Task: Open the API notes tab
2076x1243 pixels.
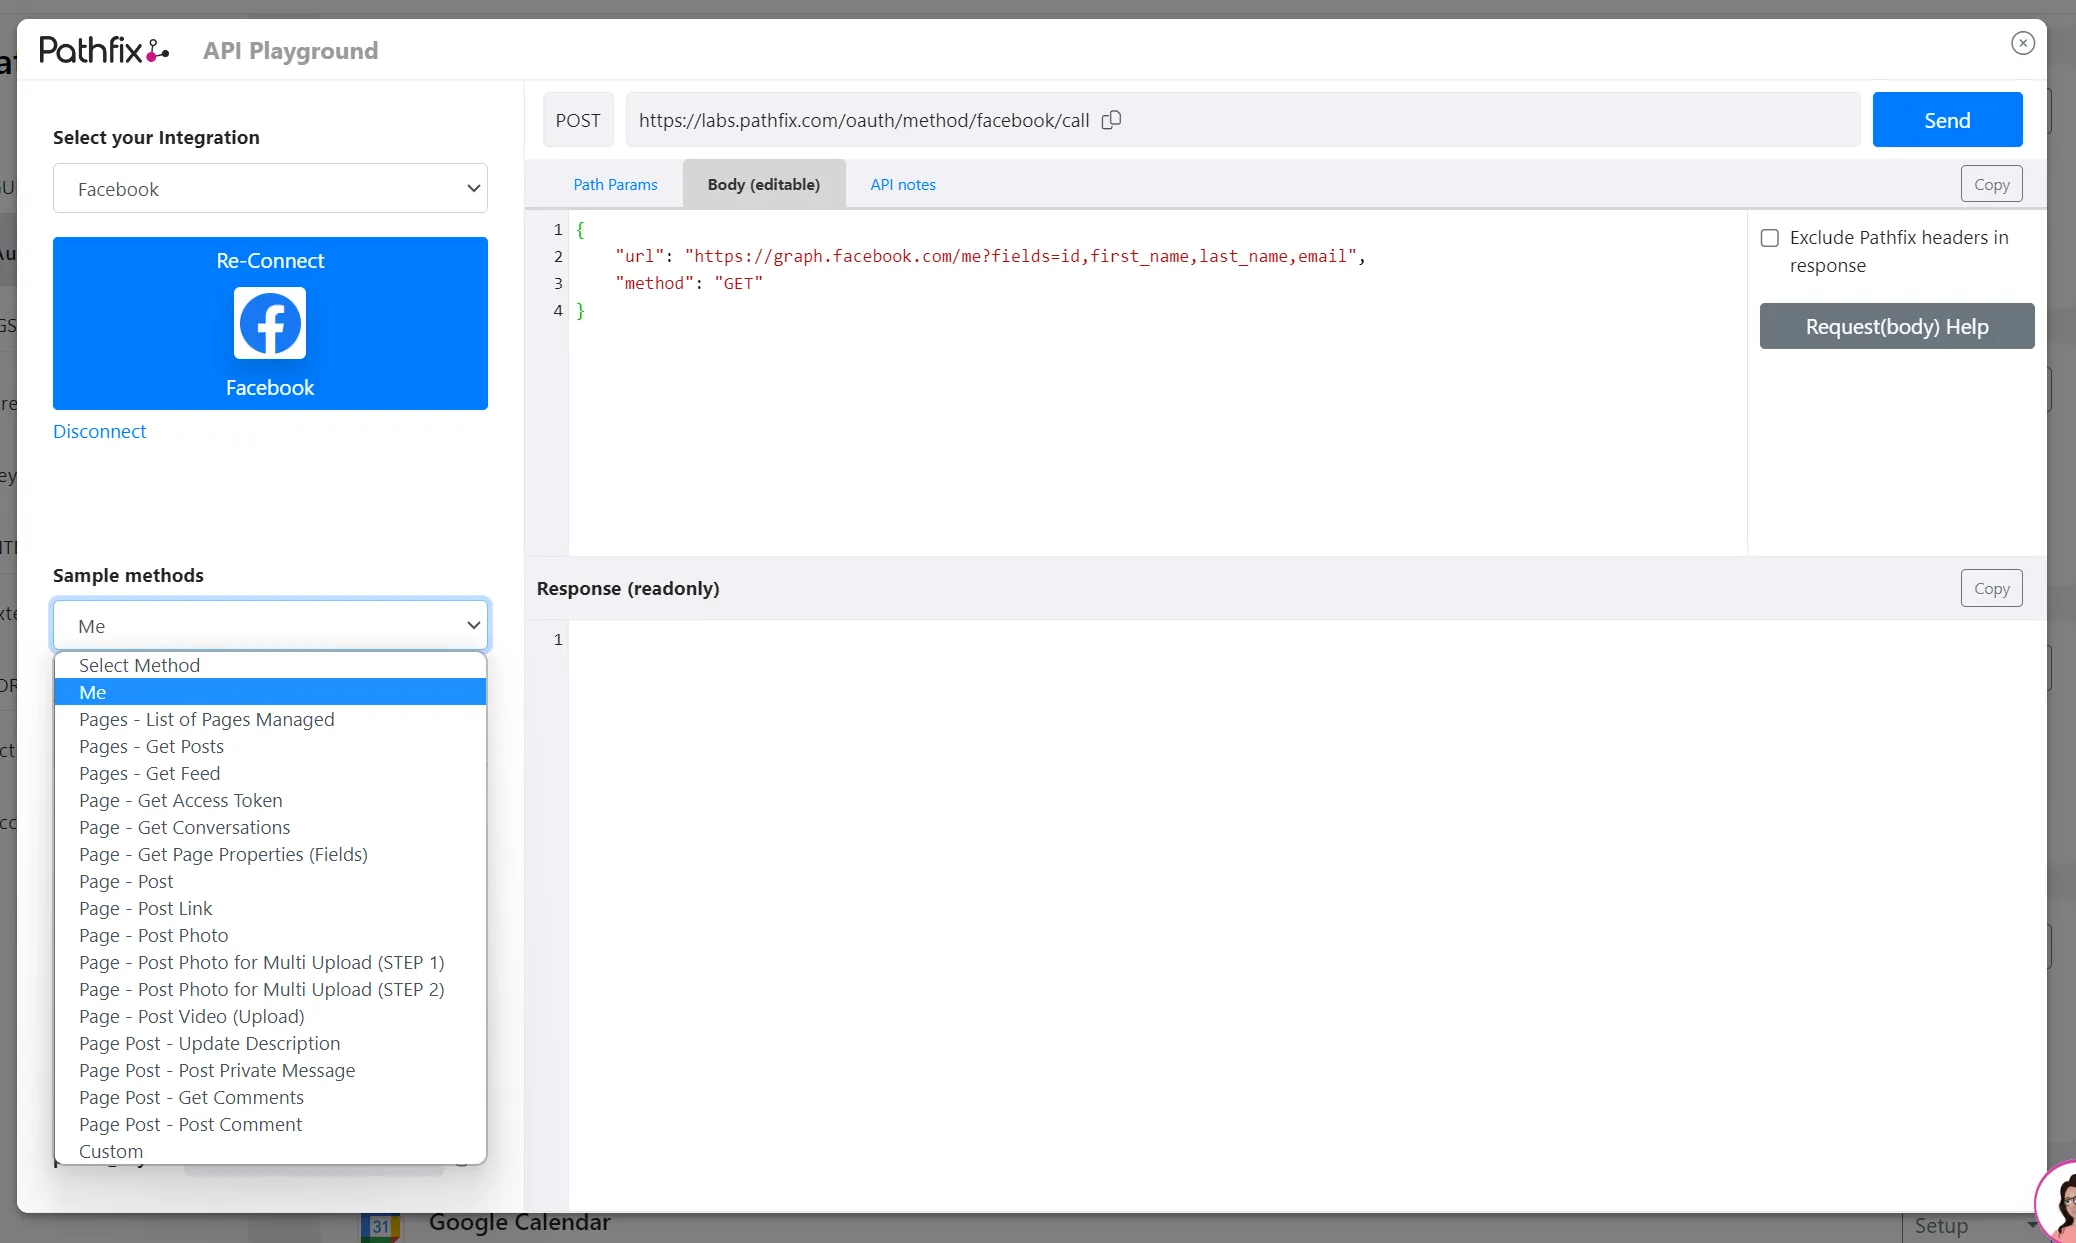Action: point(903,184)
